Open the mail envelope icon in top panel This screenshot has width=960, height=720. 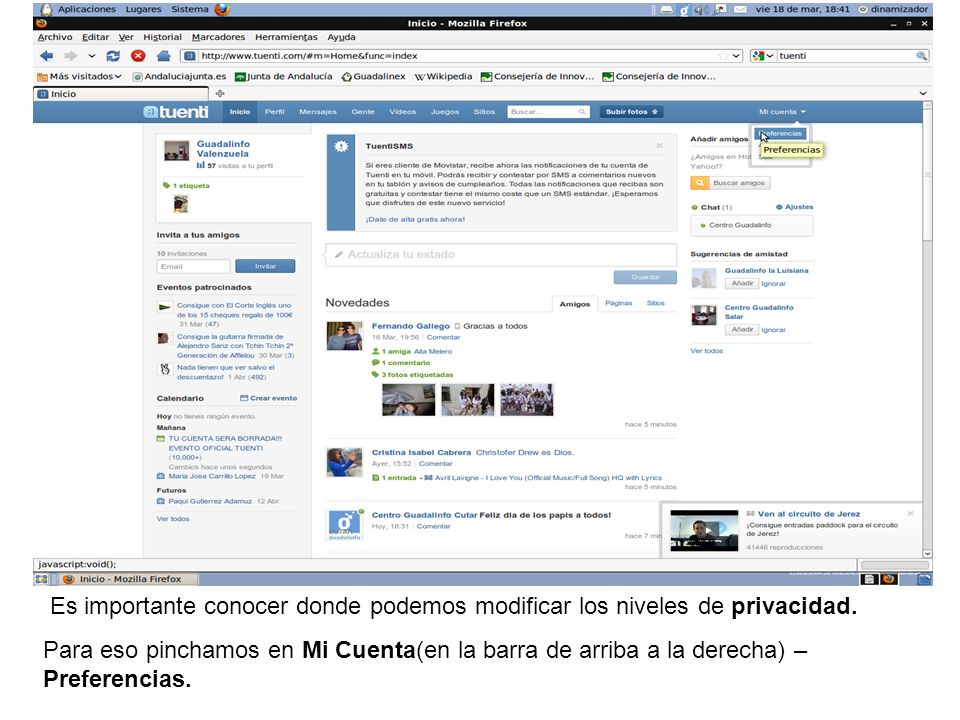(x=740, y=9)
